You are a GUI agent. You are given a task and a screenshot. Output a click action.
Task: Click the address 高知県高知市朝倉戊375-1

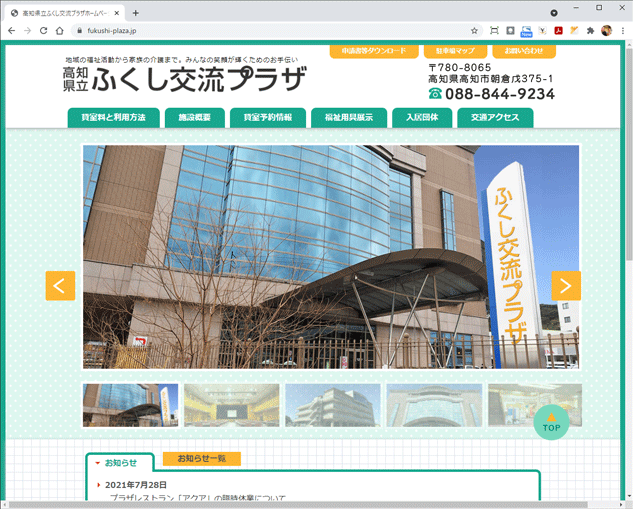click(490, 79)
